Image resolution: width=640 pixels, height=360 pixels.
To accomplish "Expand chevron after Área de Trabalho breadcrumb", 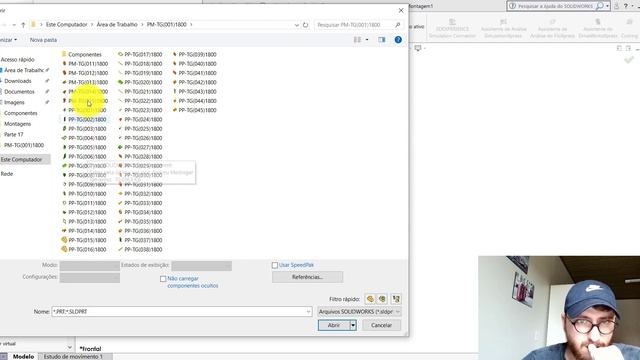I will coord(142,25).
